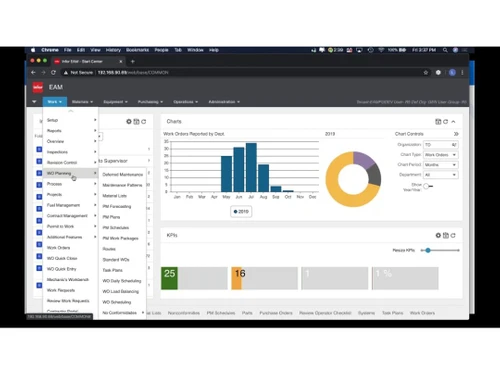
Task: Toggle the Show Year/Year switch
Action: [428, 186]
